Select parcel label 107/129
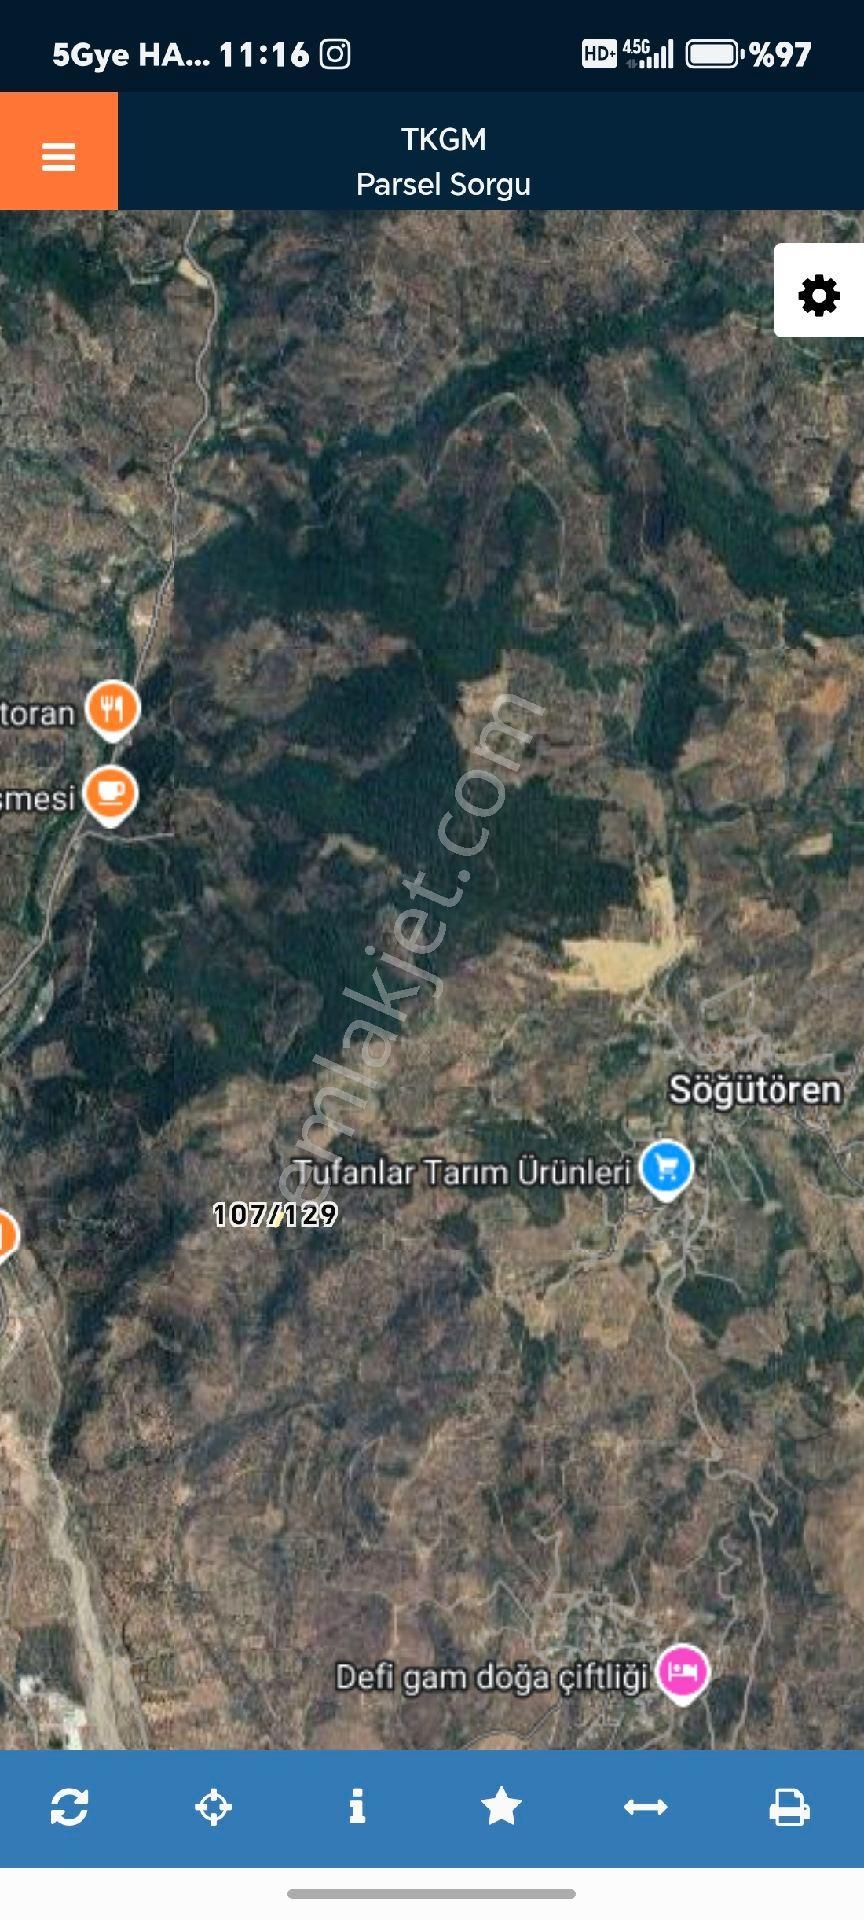Image resolution: width=864 pixels, height=1920 pixels. (x=275, y=1214)
